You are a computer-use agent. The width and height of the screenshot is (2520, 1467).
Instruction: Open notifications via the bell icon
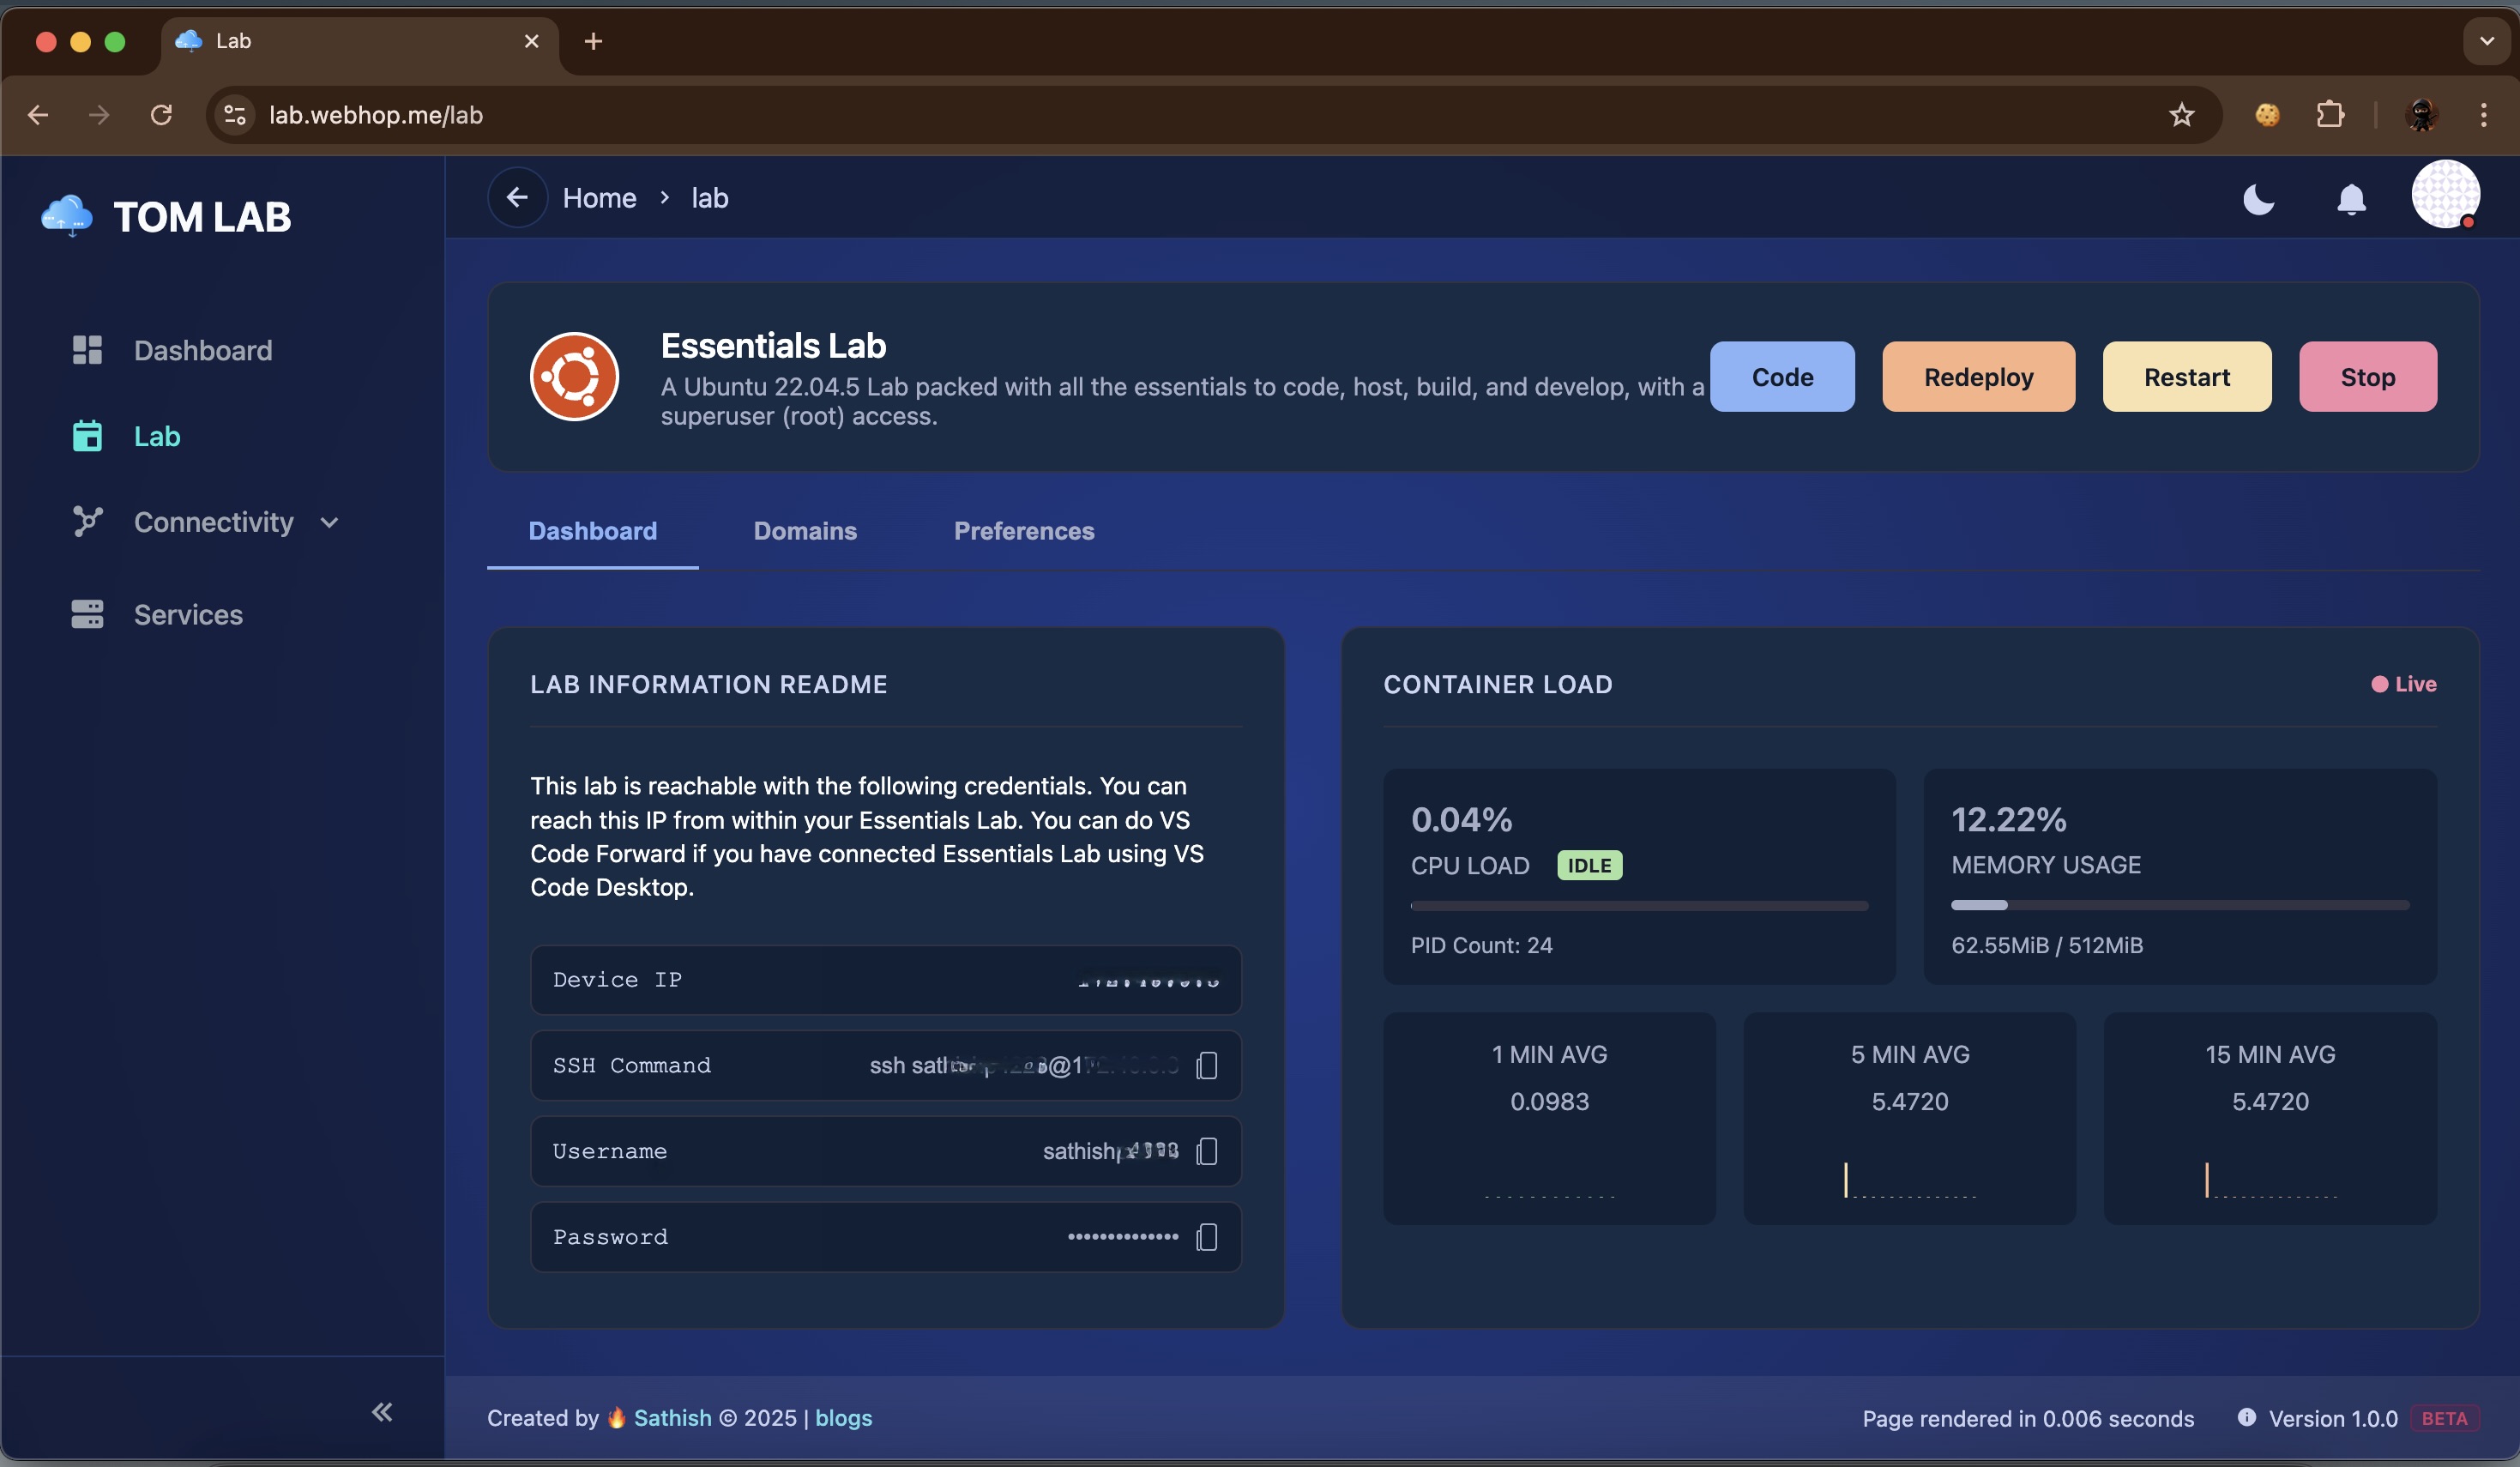point(2352,199)
